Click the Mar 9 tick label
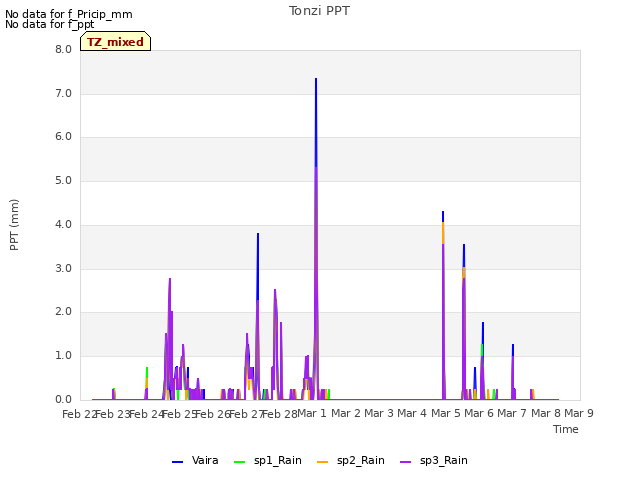640x480 pixels. 579,413
